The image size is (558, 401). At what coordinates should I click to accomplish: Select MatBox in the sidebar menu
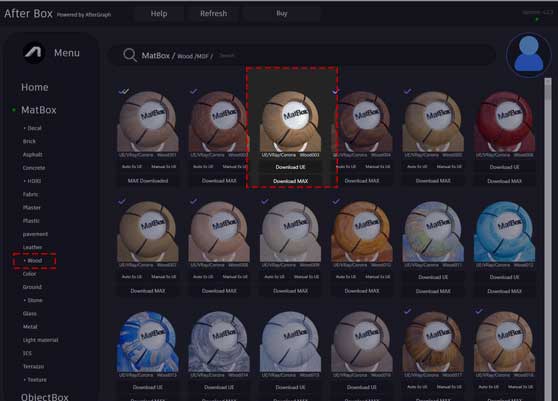pyautogui.click(x=38, y=110)
